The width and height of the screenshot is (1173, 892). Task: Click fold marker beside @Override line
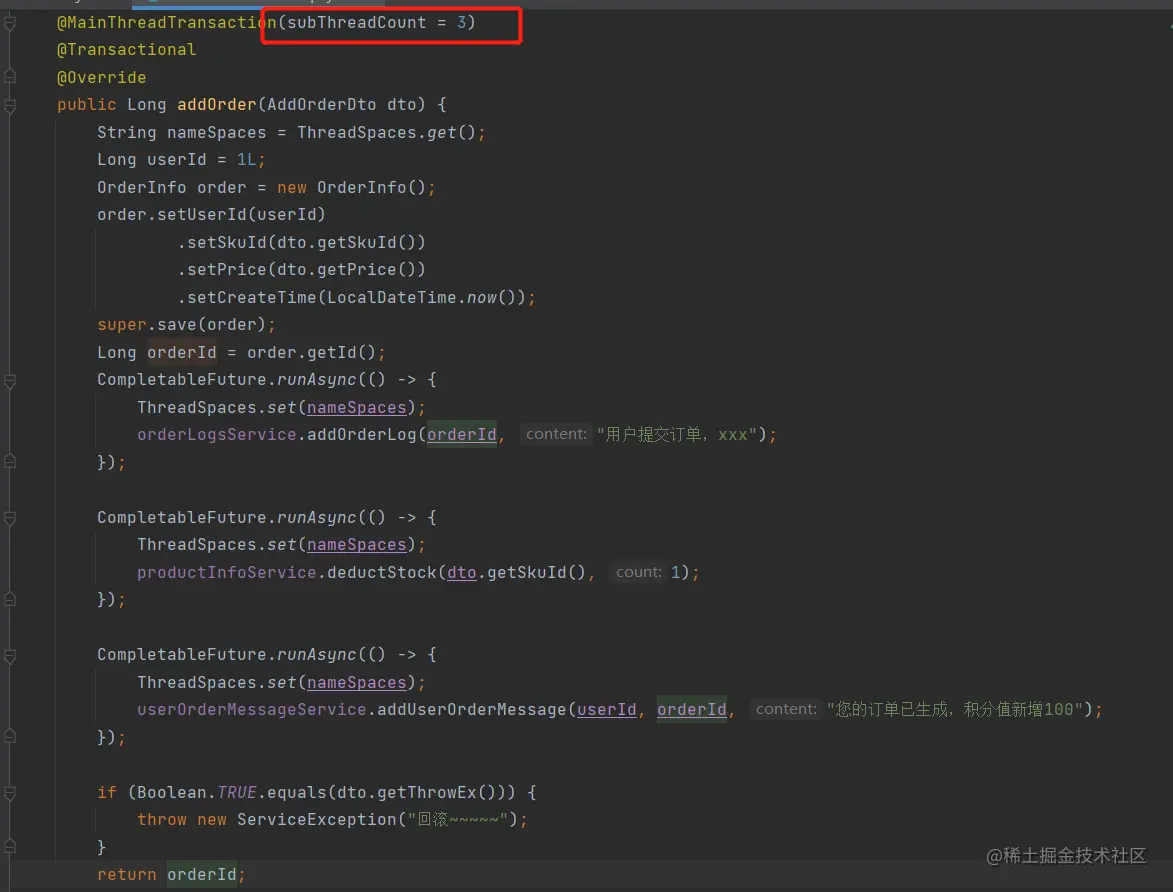pos(10,76)
